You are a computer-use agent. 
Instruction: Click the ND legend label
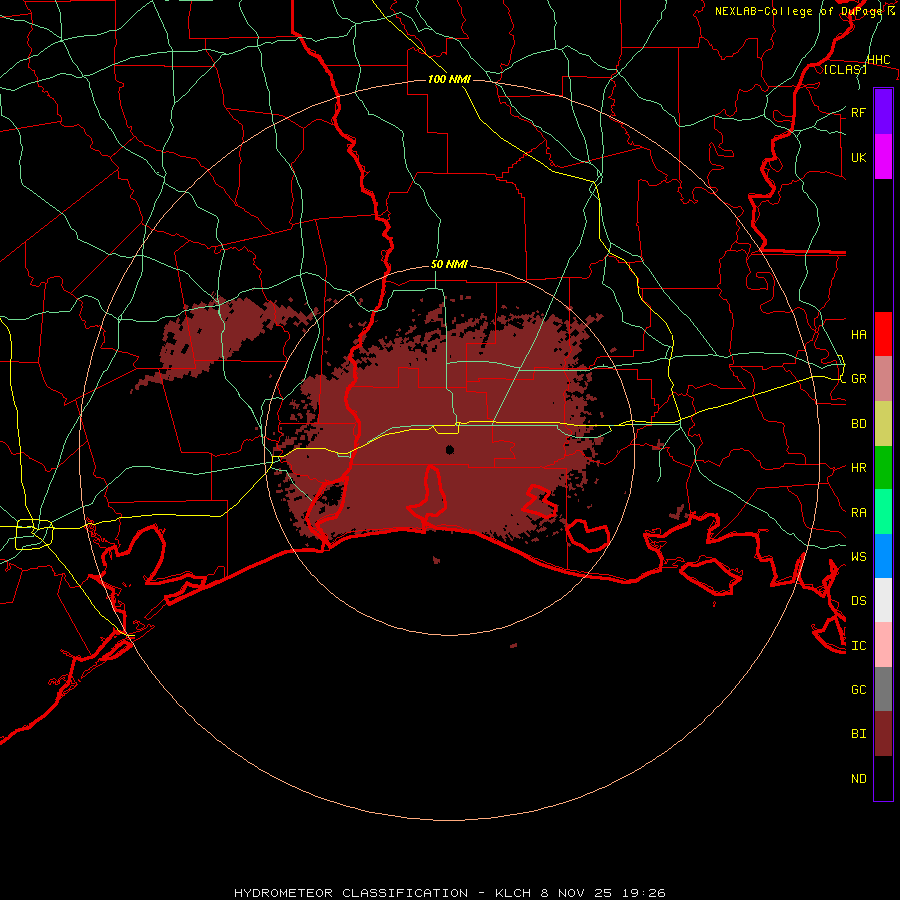point(858,779)
